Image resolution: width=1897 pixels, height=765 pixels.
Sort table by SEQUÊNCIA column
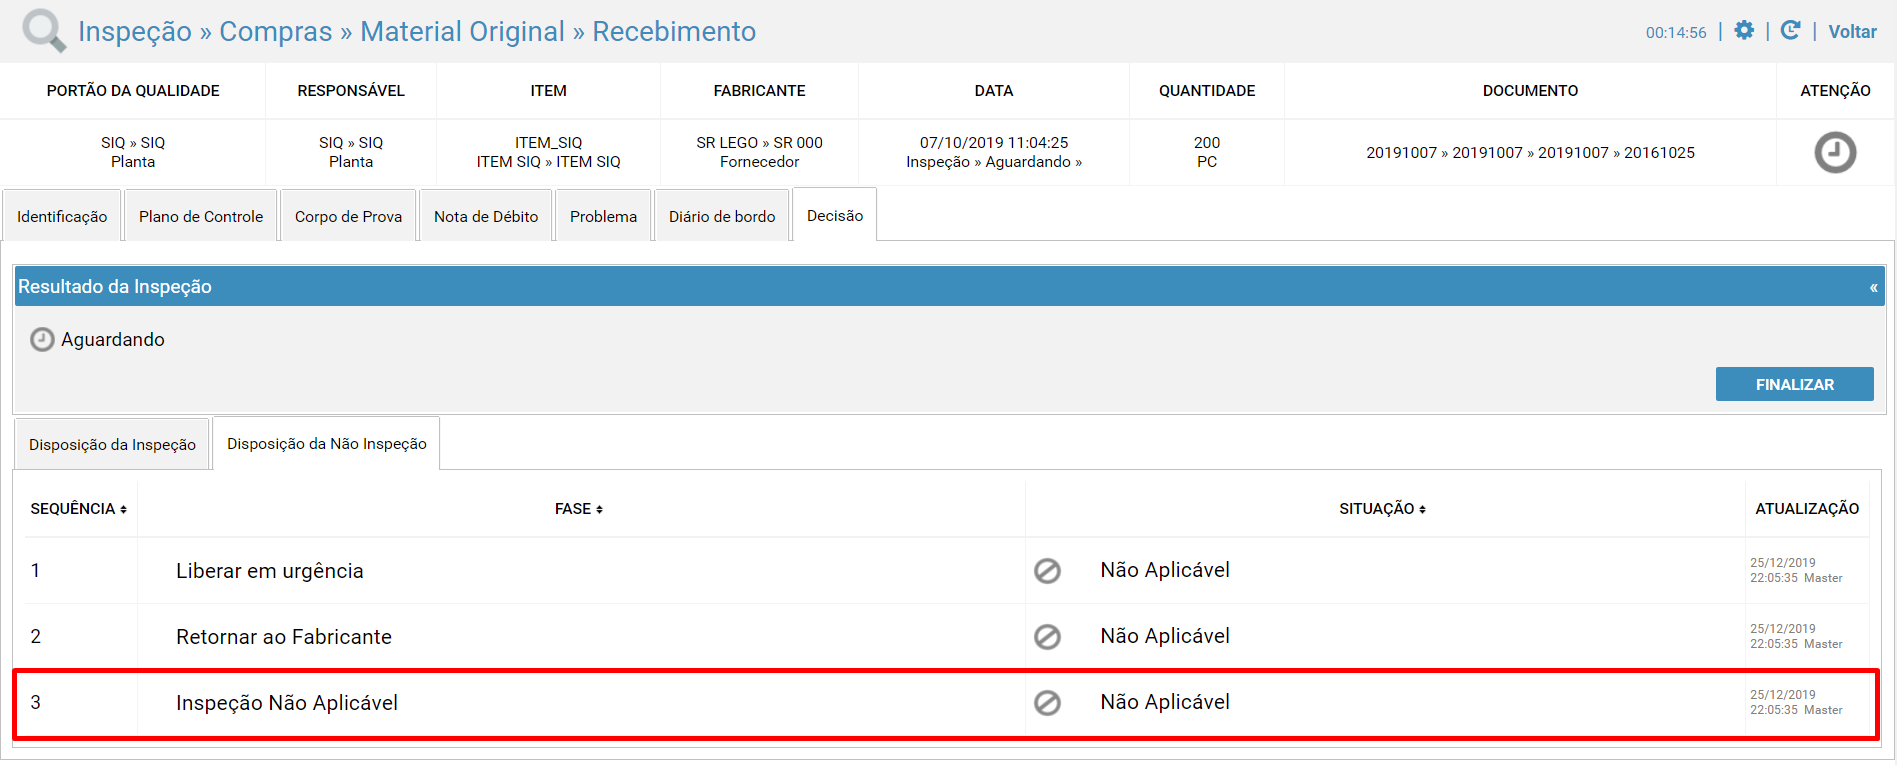coord(79,509)
